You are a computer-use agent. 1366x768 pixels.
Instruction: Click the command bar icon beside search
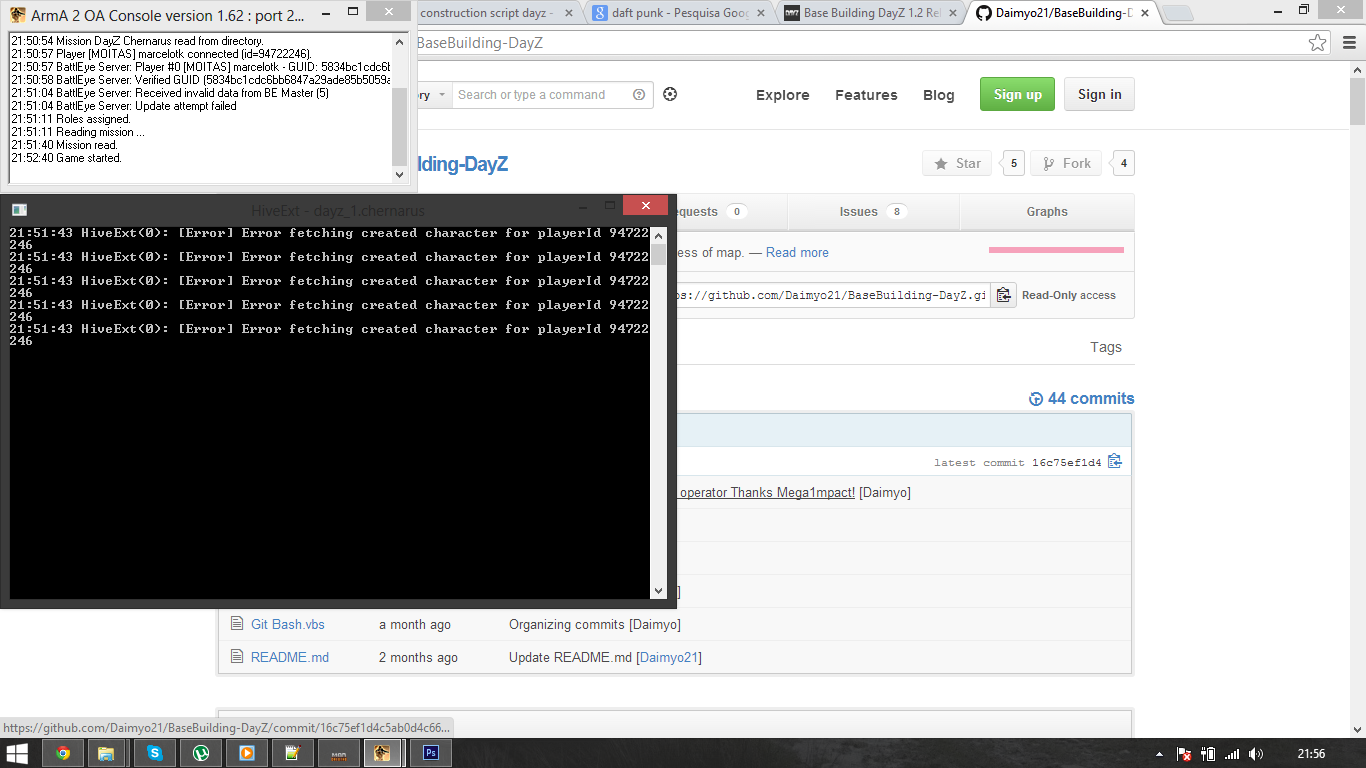click(x=670, y=94)
